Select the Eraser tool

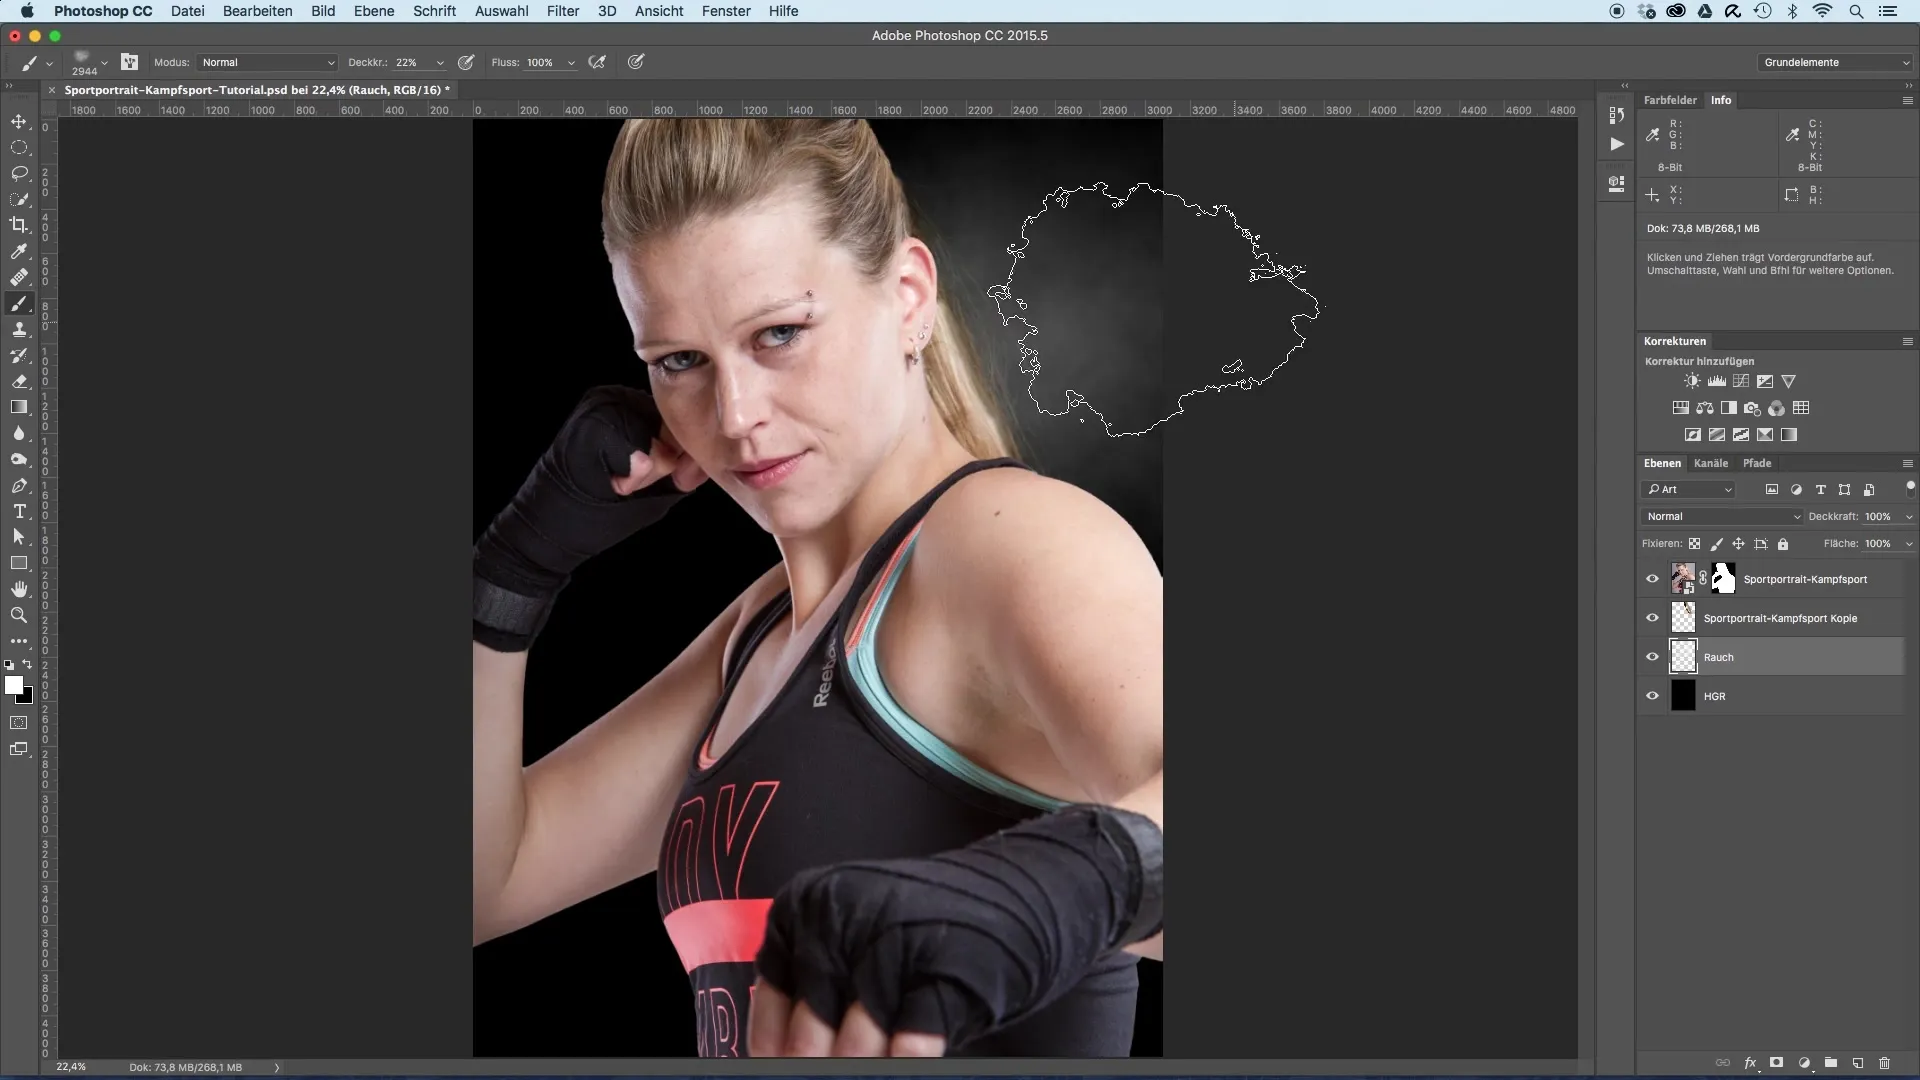[x=19, y=381]
